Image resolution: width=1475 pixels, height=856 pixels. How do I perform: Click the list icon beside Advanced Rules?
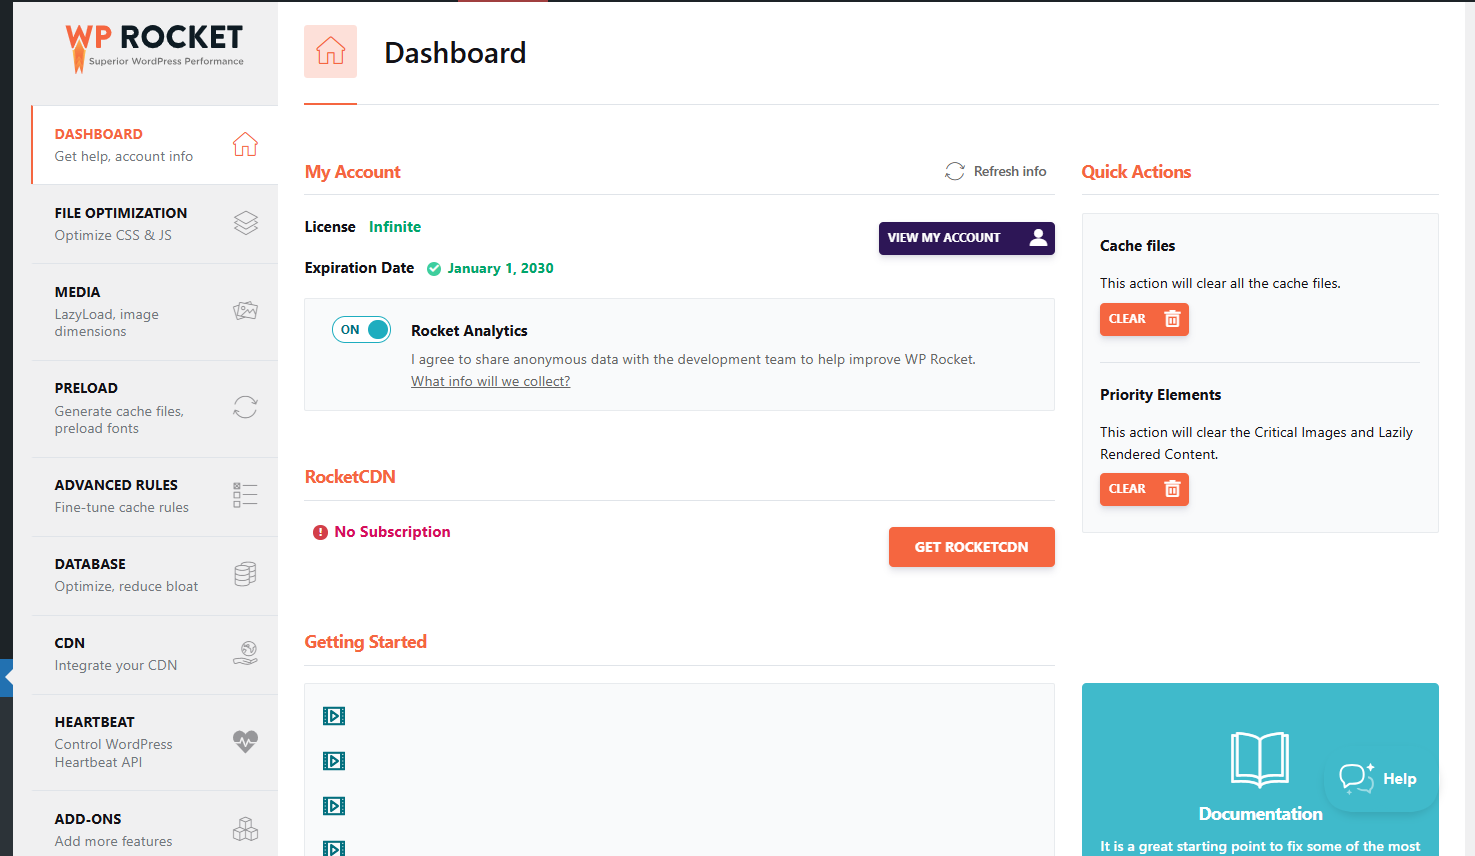tap(245, 495)
